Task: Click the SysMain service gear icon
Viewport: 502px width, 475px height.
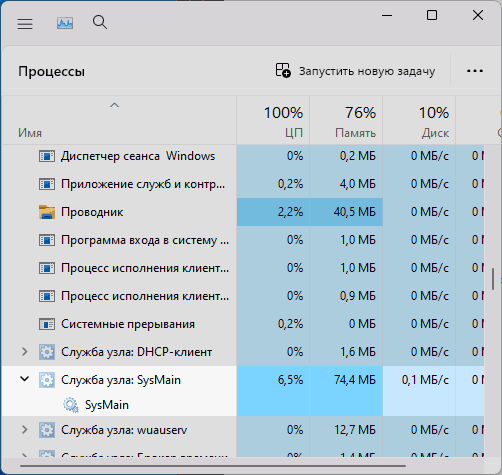Action: click(x=71, y=405)
